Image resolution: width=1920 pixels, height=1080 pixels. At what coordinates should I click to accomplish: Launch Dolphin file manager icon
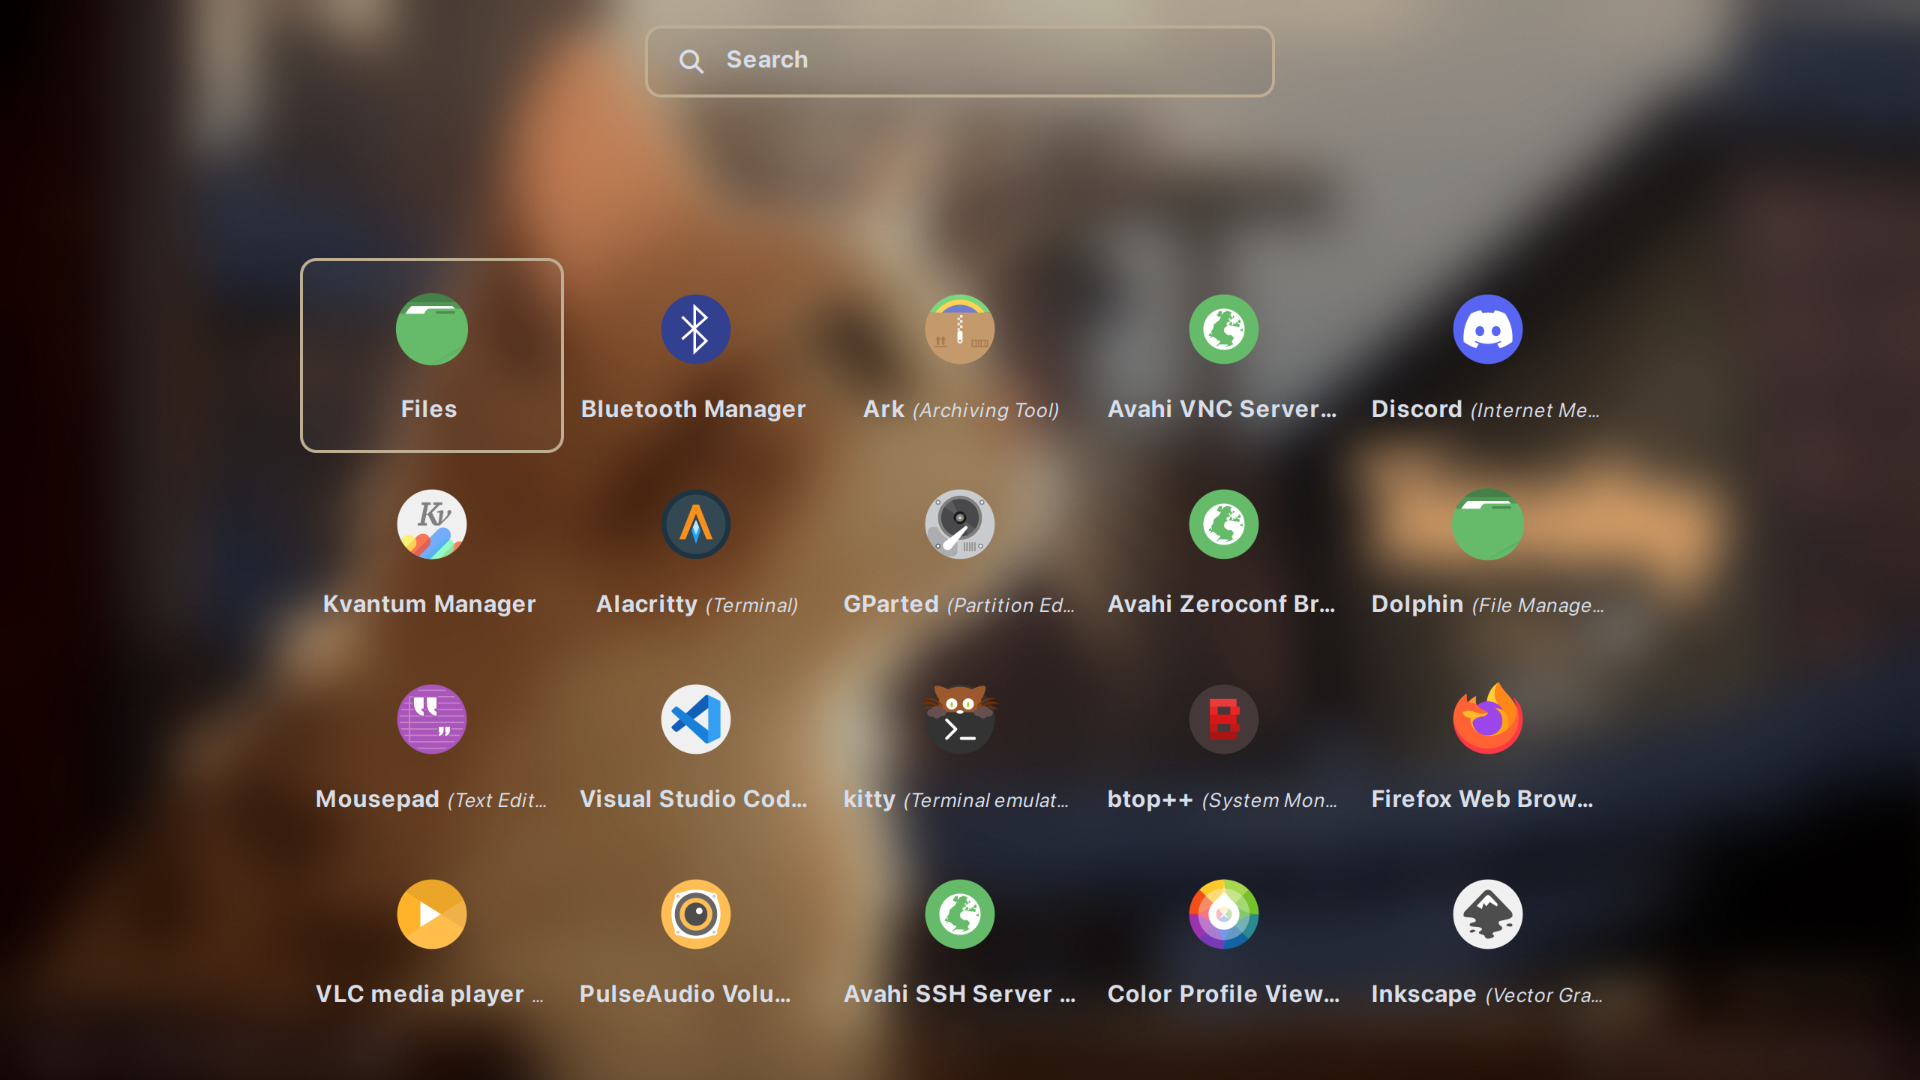tap(1488, 524)
